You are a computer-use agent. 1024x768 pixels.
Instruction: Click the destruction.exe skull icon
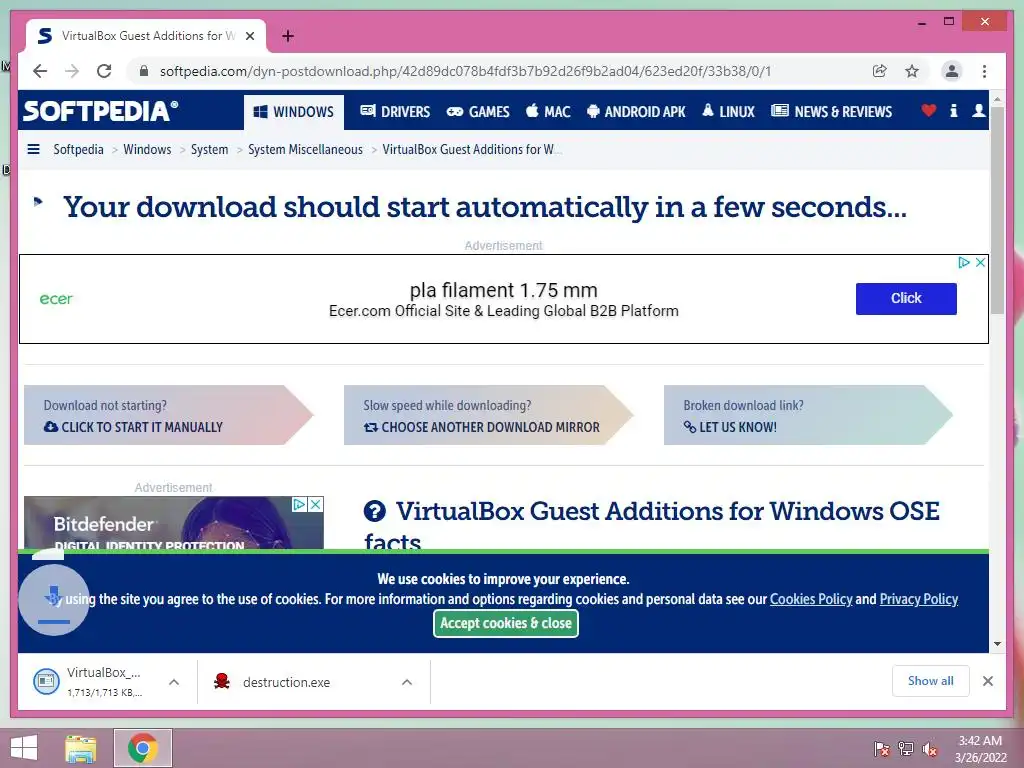[x=222, y=682]
